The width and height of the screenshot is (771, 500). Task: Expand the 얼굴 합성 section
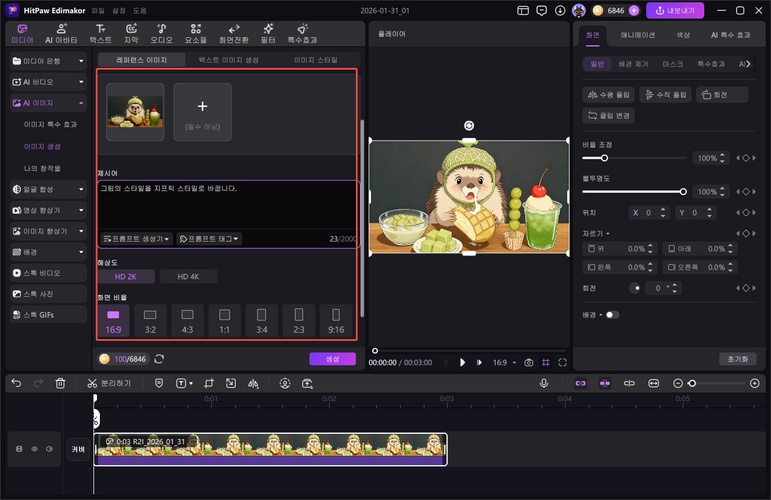48,189
